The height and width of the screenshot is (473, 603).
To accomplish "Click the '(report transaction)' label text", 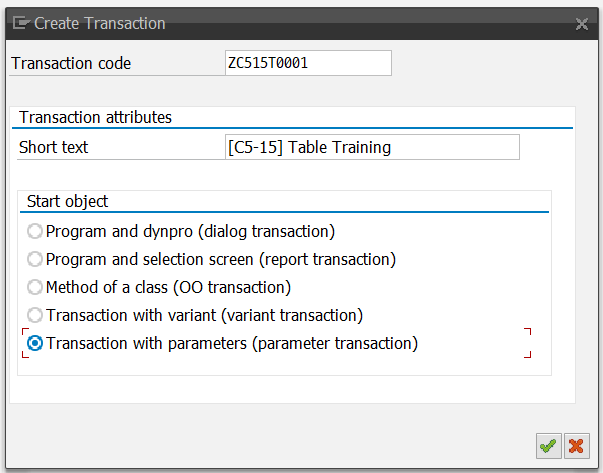I will pyautogui.click(x=327, y=260).
